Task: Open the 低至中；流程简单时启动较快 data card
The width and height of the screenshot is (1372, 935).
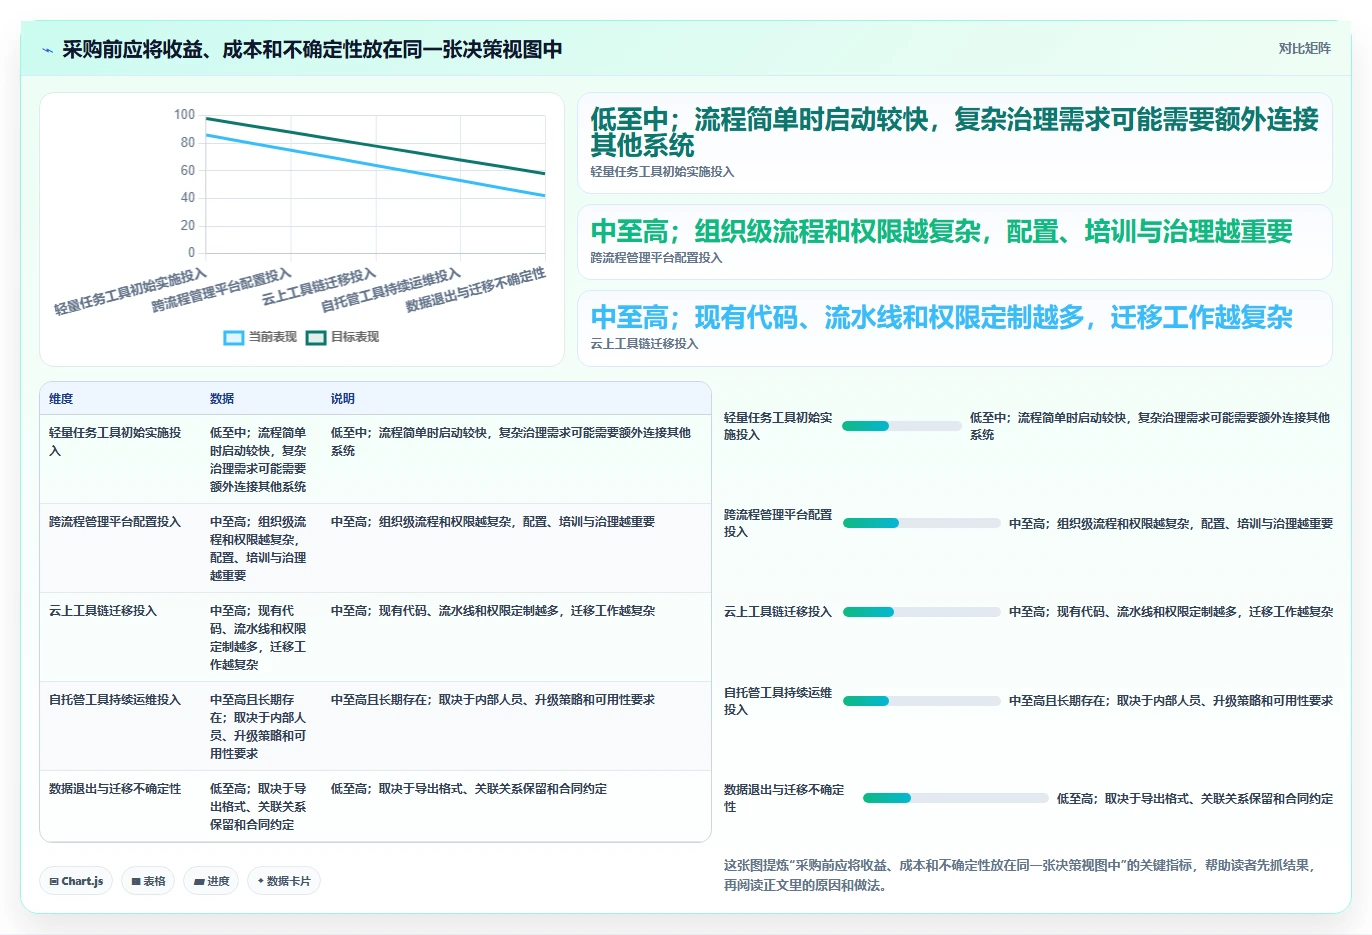Action: pos(955,143)
